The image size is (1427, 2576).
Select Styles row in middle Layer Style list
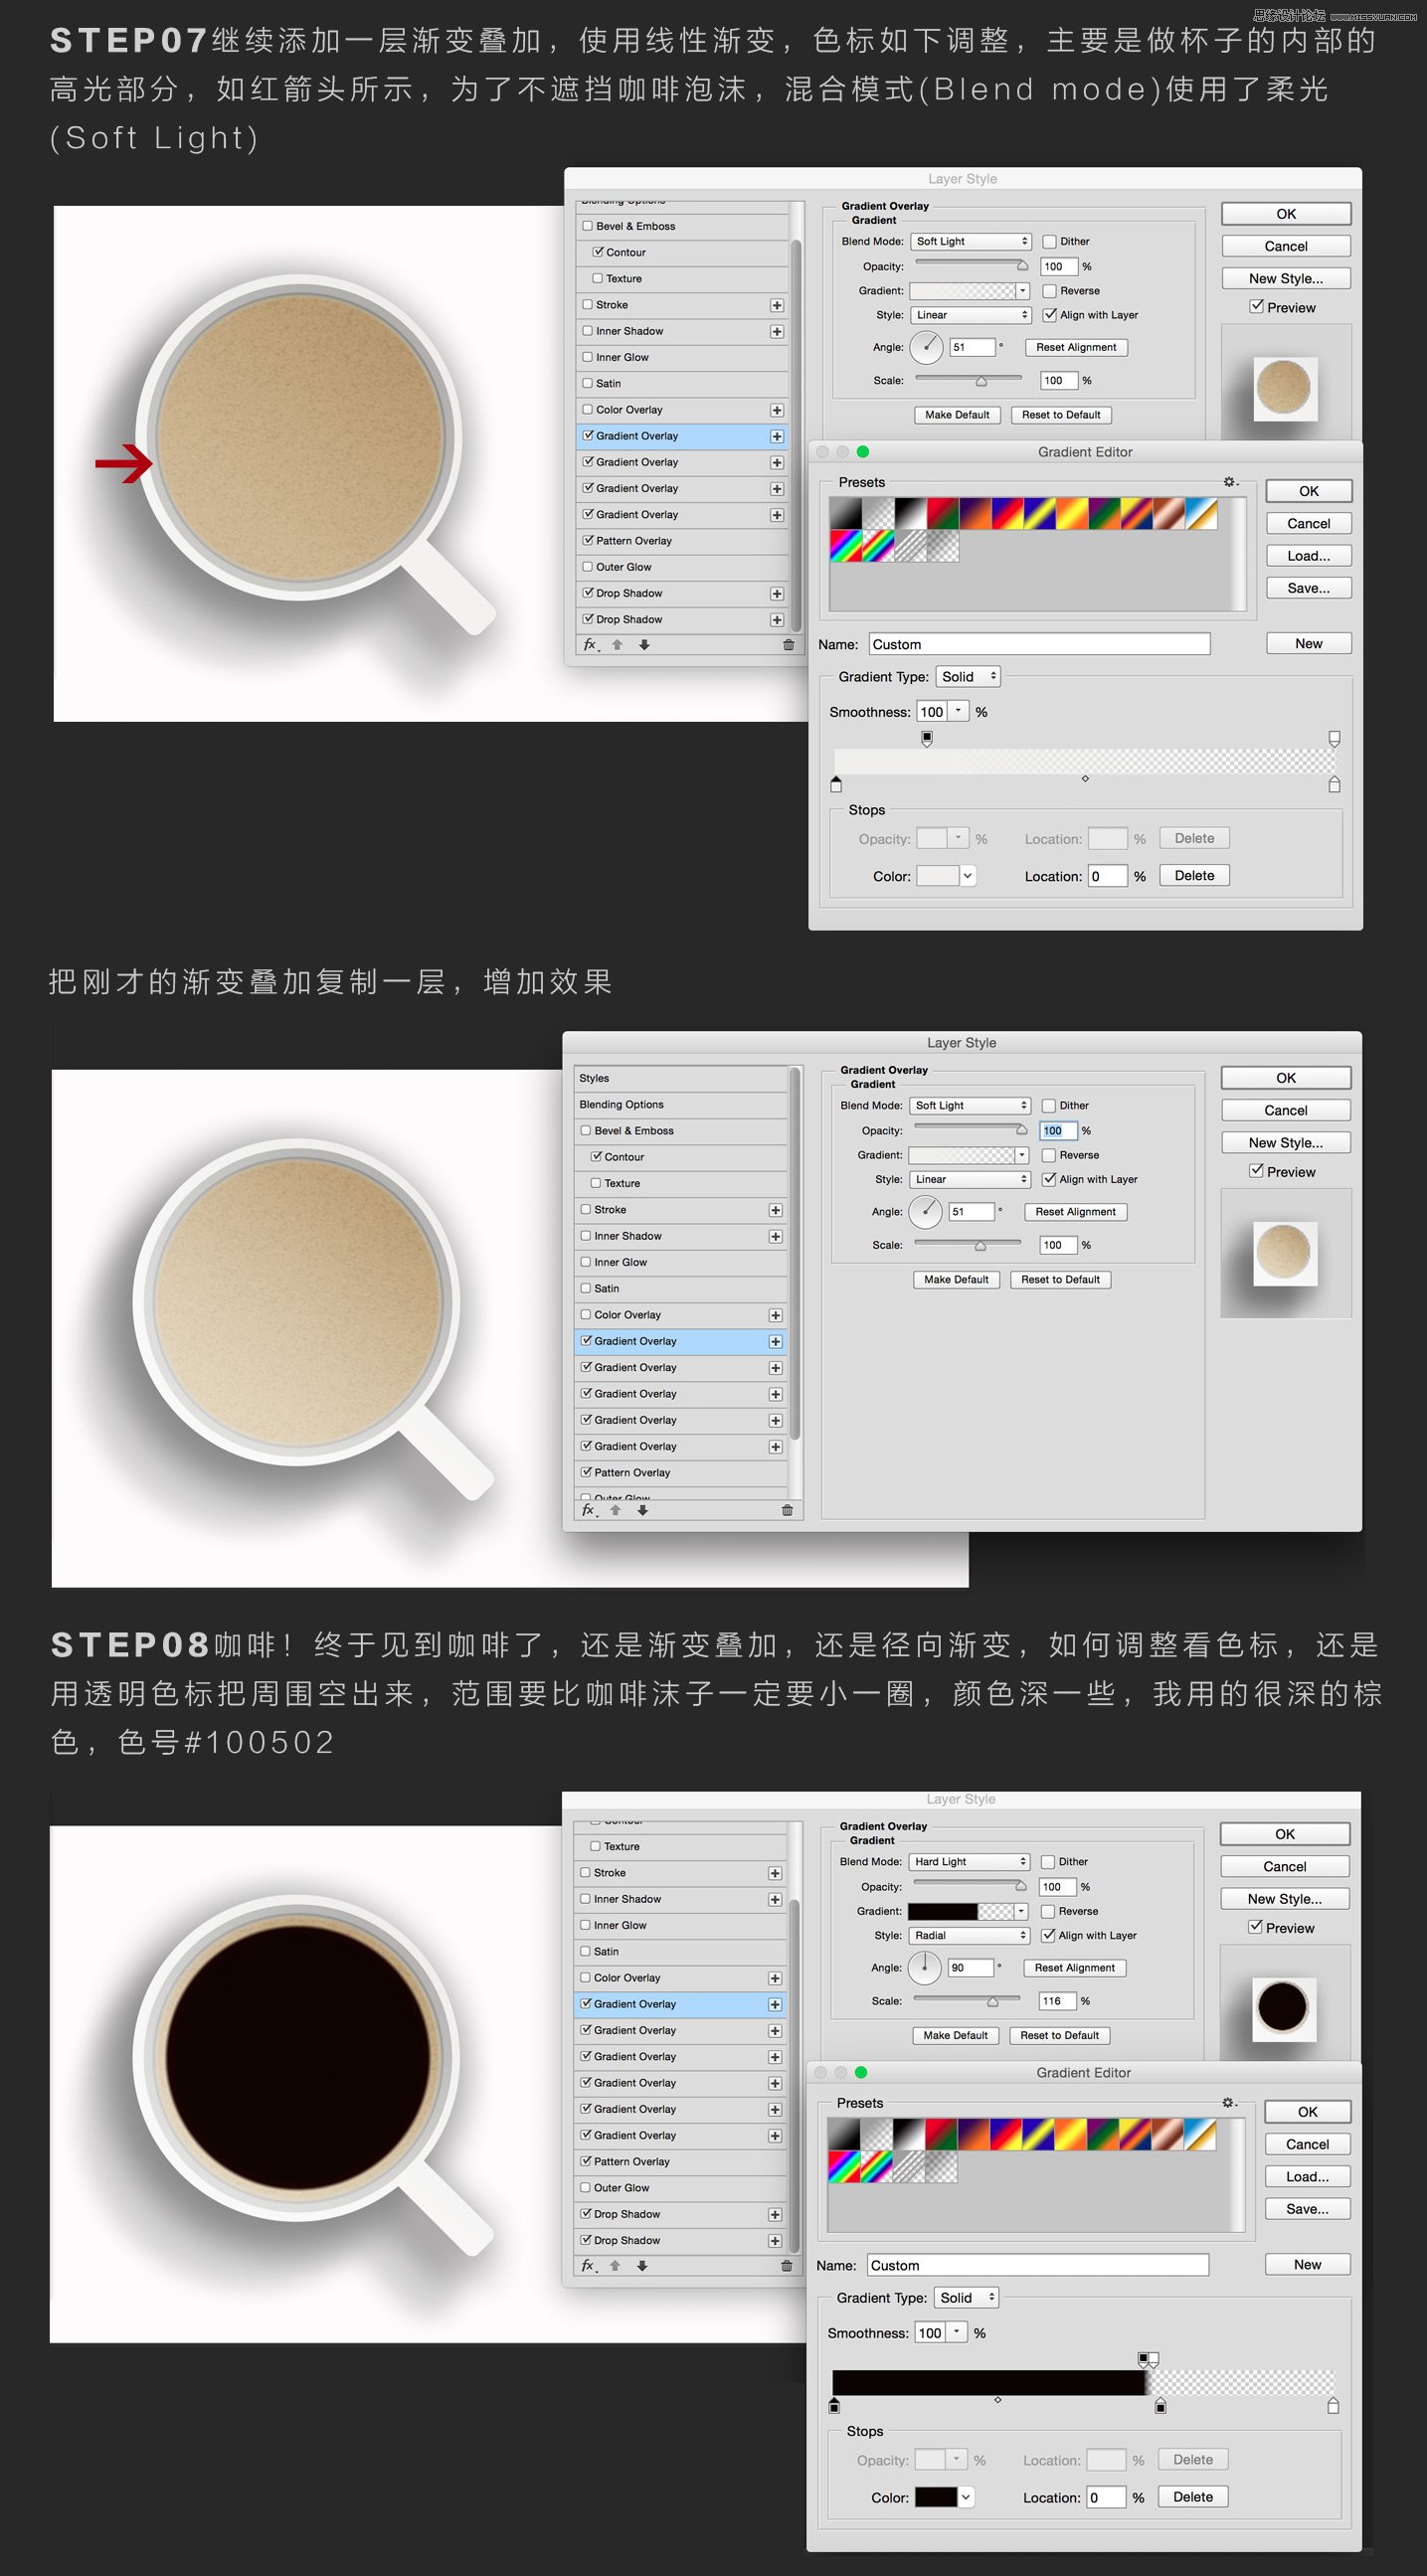pos(681,1078)
